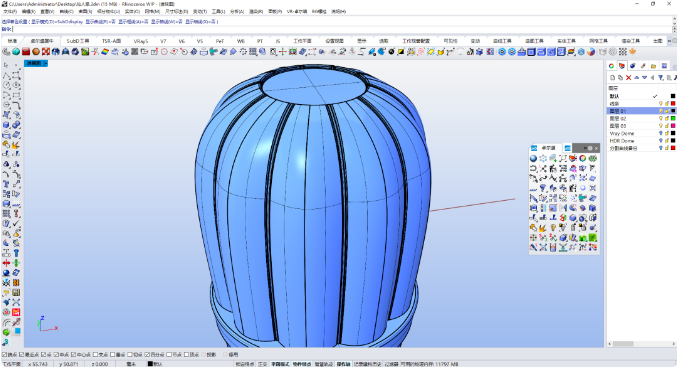Toggle visibility bulb of 图层 02
The width and height of the screenshot is (677, 368).
pyautogui.click(x=660, y=118)
